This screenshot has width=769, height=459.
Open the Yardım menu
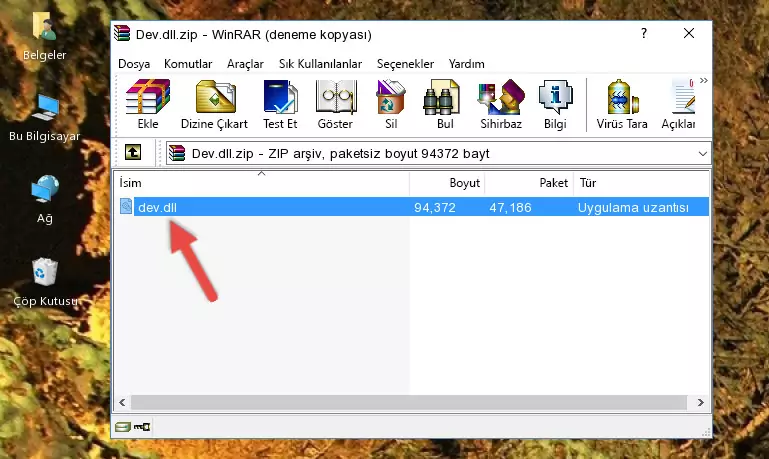click(466, 64)
